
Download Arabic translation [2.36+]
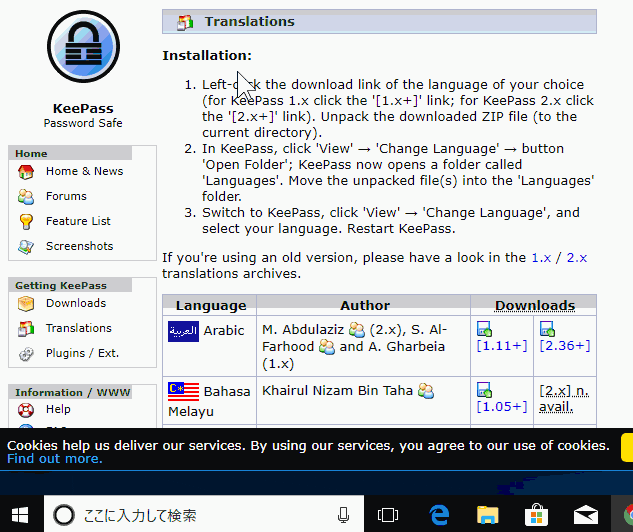point(565,346)
